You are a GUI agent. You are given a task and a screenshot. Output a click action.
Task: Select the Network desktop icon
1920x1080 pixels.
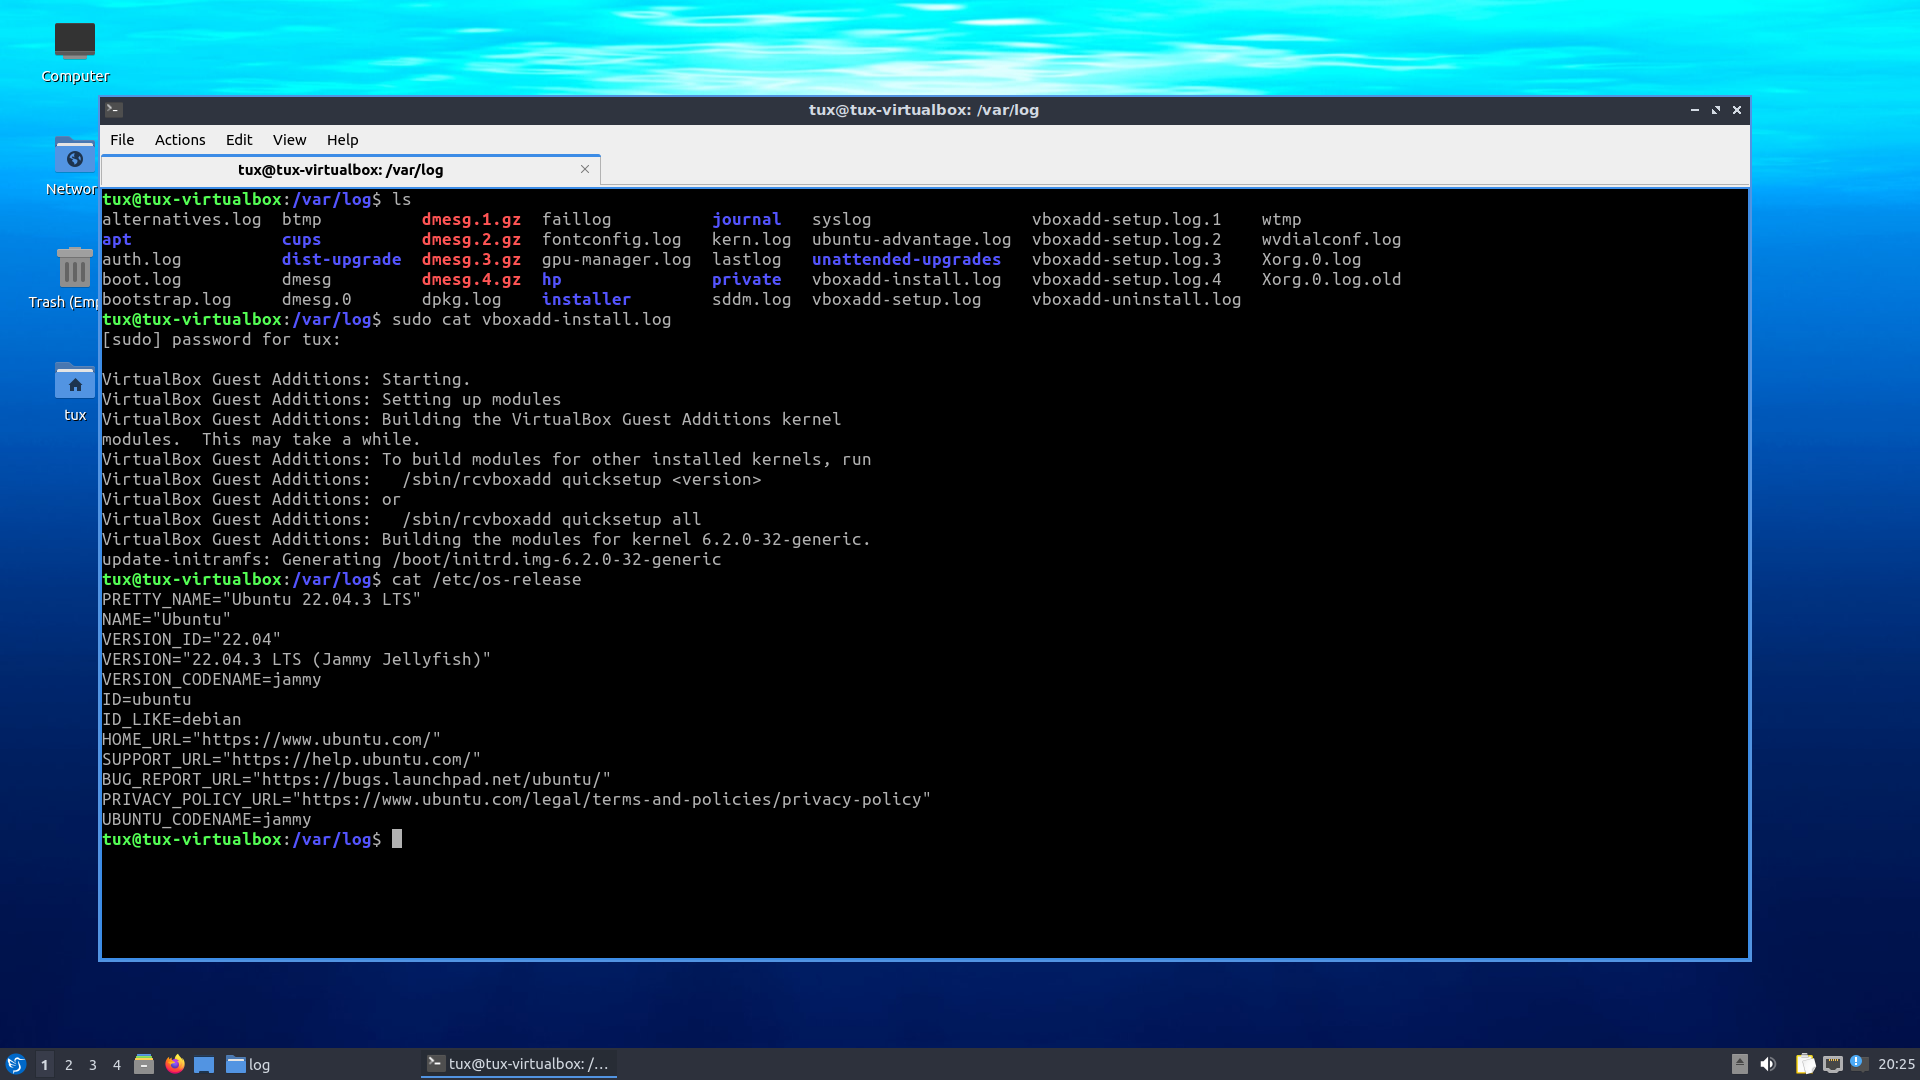[73, 166]
